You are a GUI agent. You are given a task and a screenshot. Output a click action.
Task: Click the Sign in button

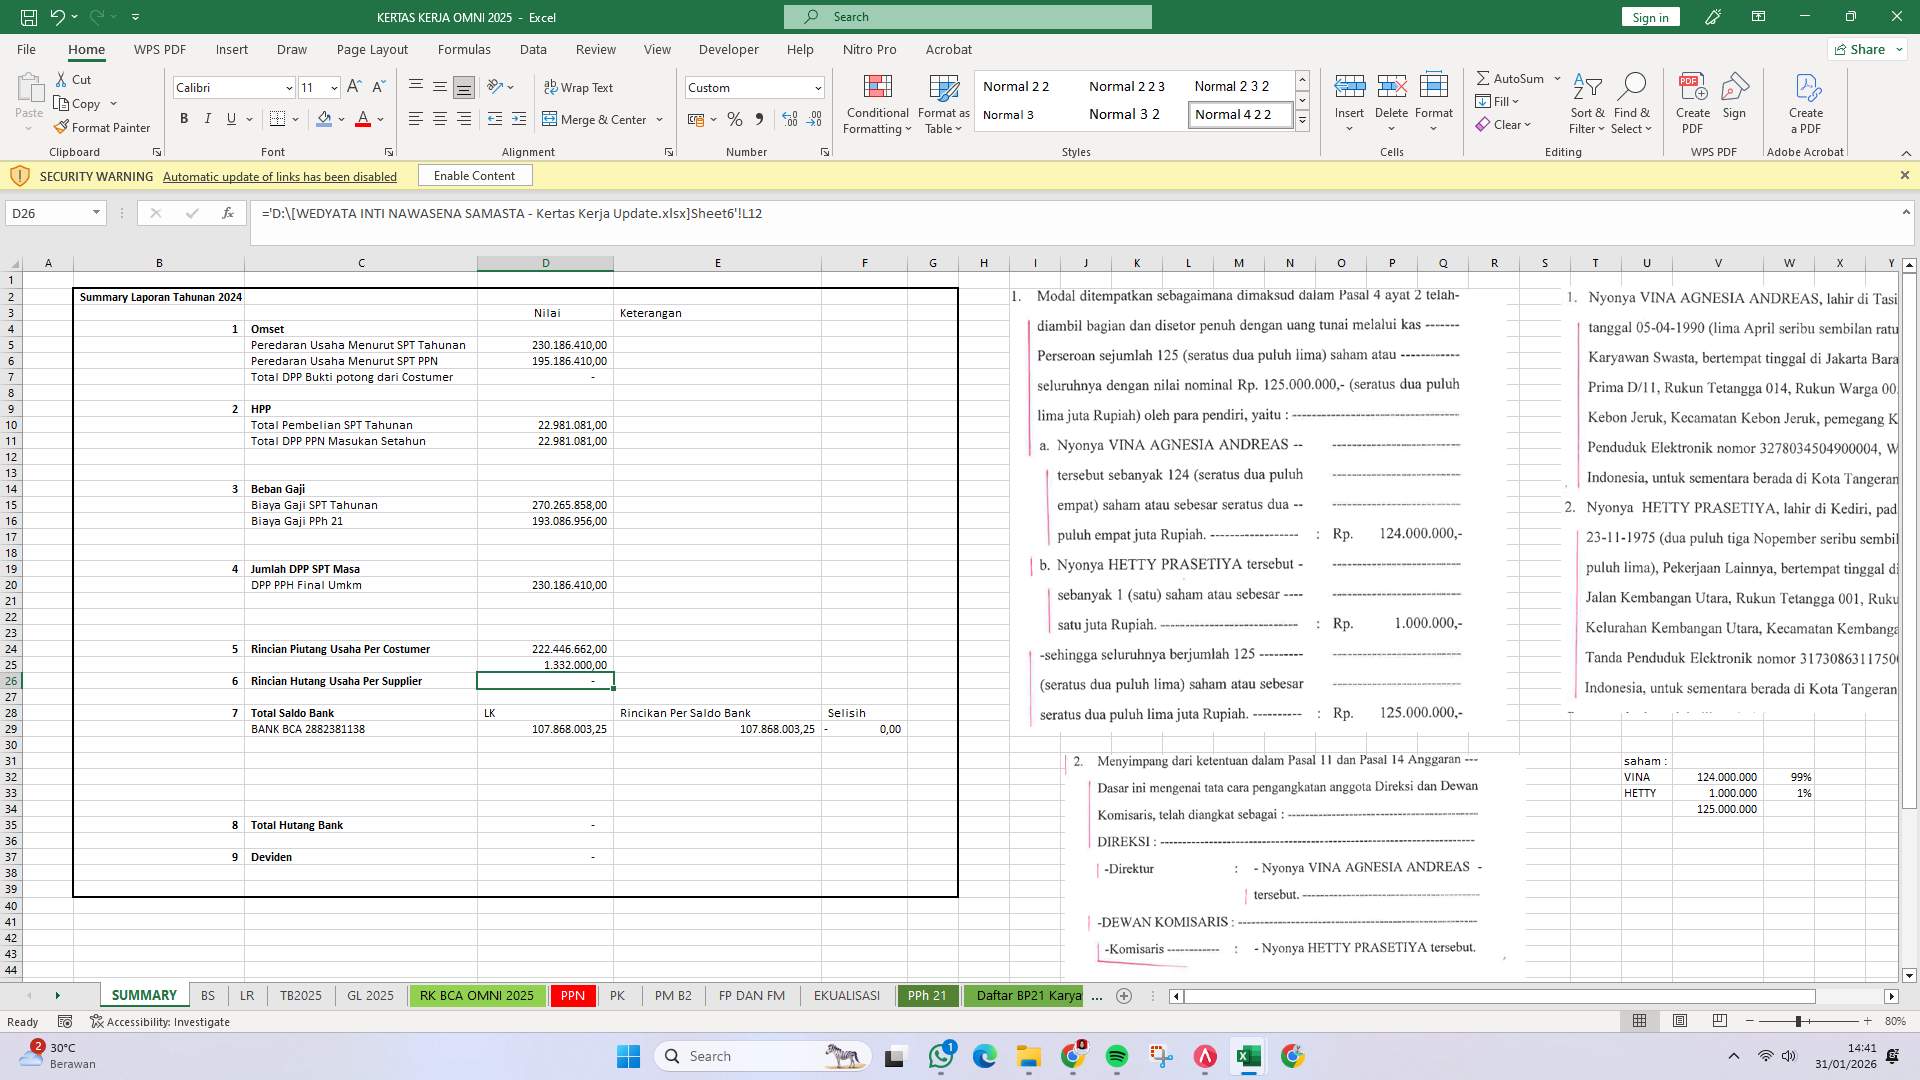coord(1649,16)
